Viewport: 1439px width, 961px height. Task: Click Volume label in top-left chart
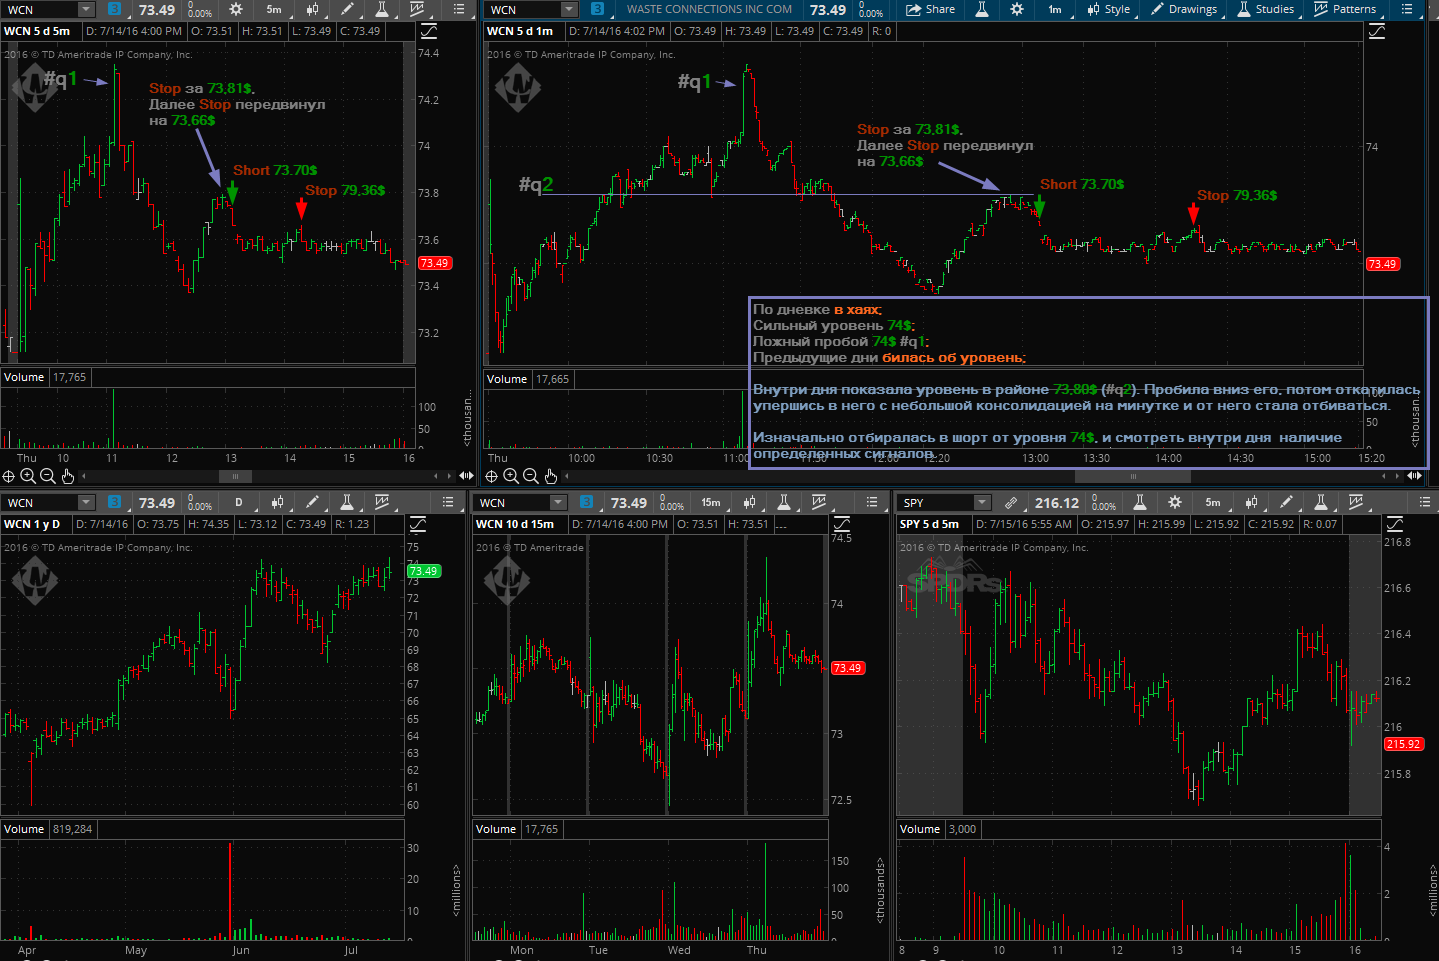pyautogui.click(x=24, y=377)
